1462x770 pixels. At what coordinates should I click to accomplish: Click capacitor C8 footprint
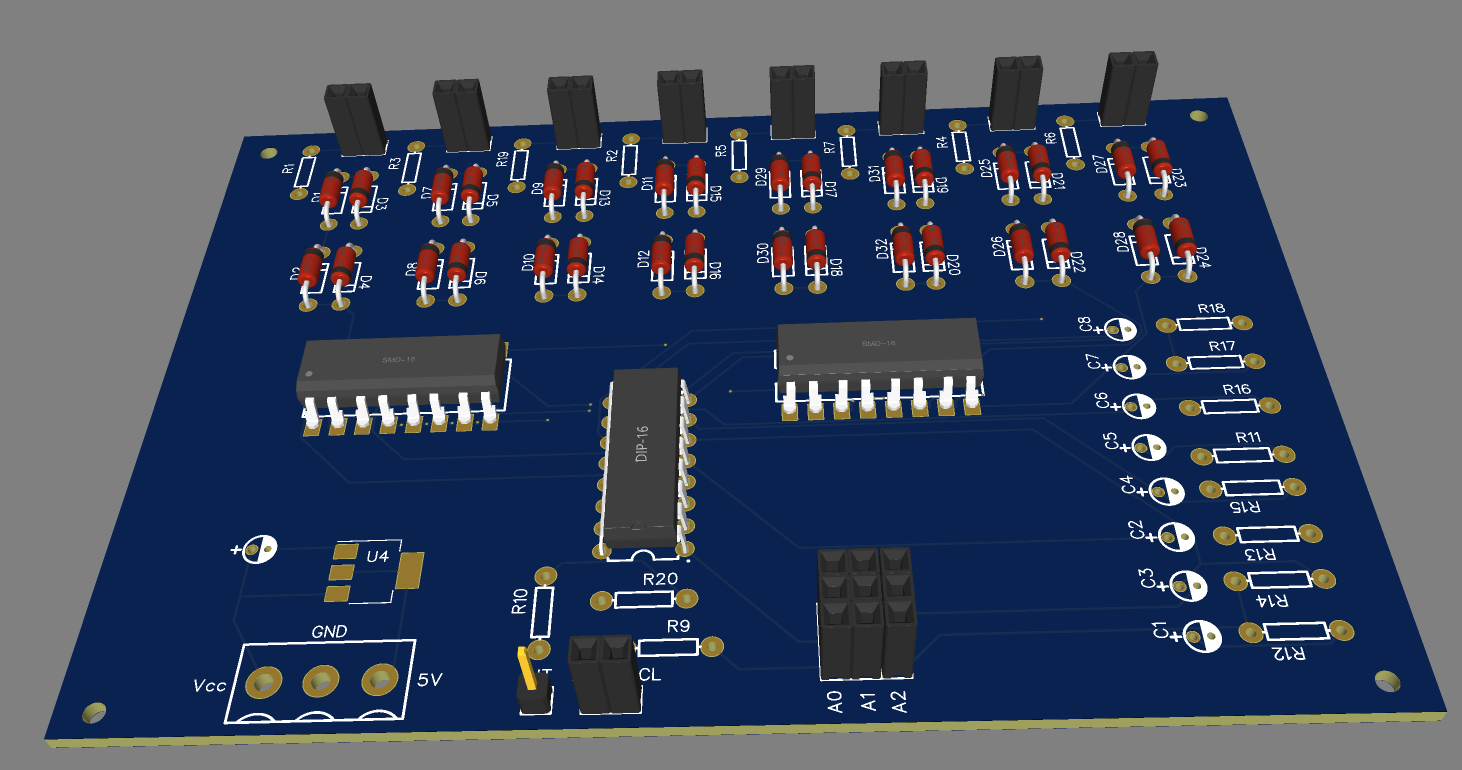tap(1122, 329)
